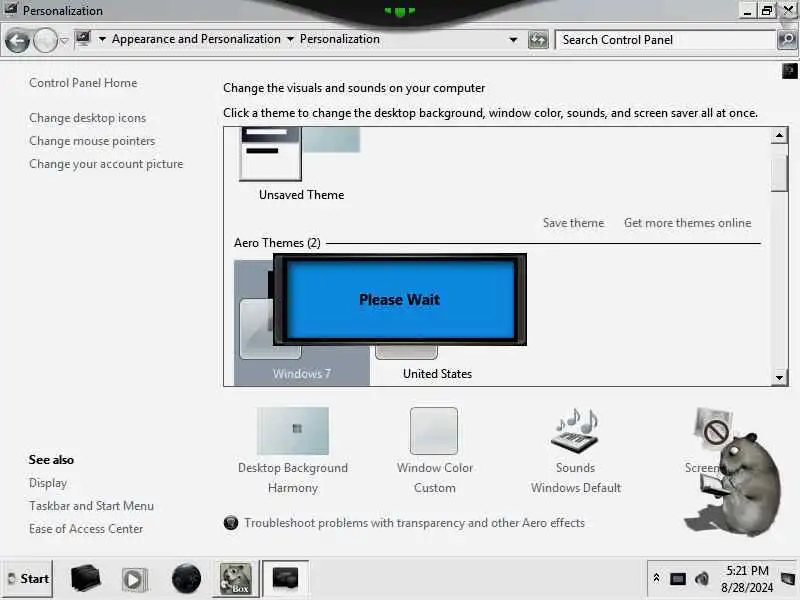Open Desktop Background Harmony settings
This screenshot has height=600, width=800.
(293, 451)
